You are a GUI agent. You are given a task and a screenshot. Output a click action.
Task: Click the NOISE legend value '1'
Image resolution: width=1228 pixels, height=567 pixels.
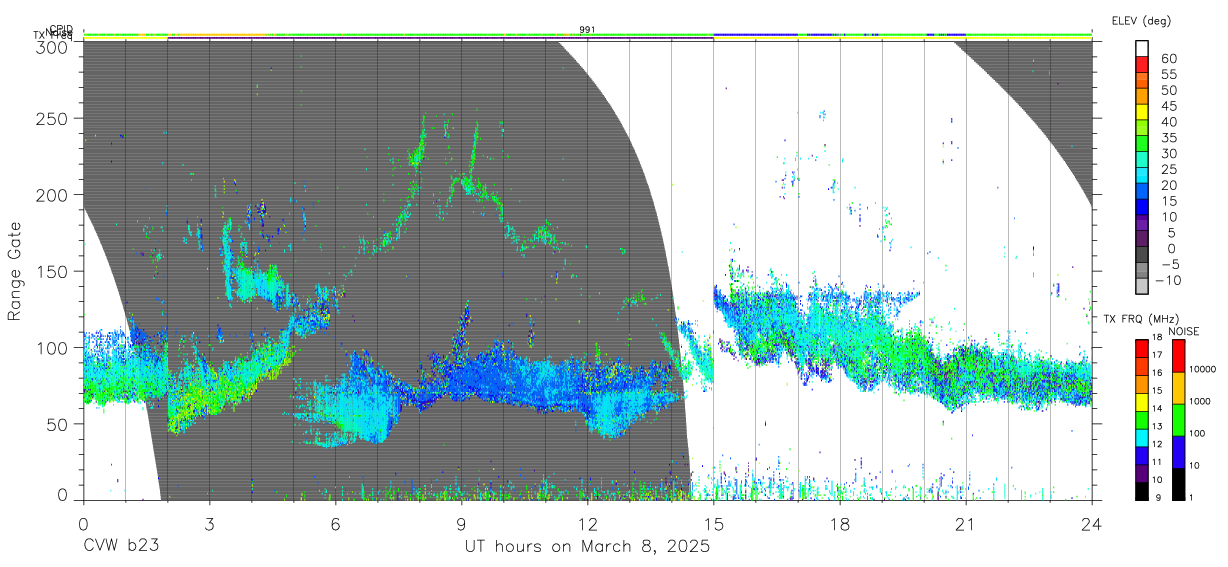(x=1193, y=497)
